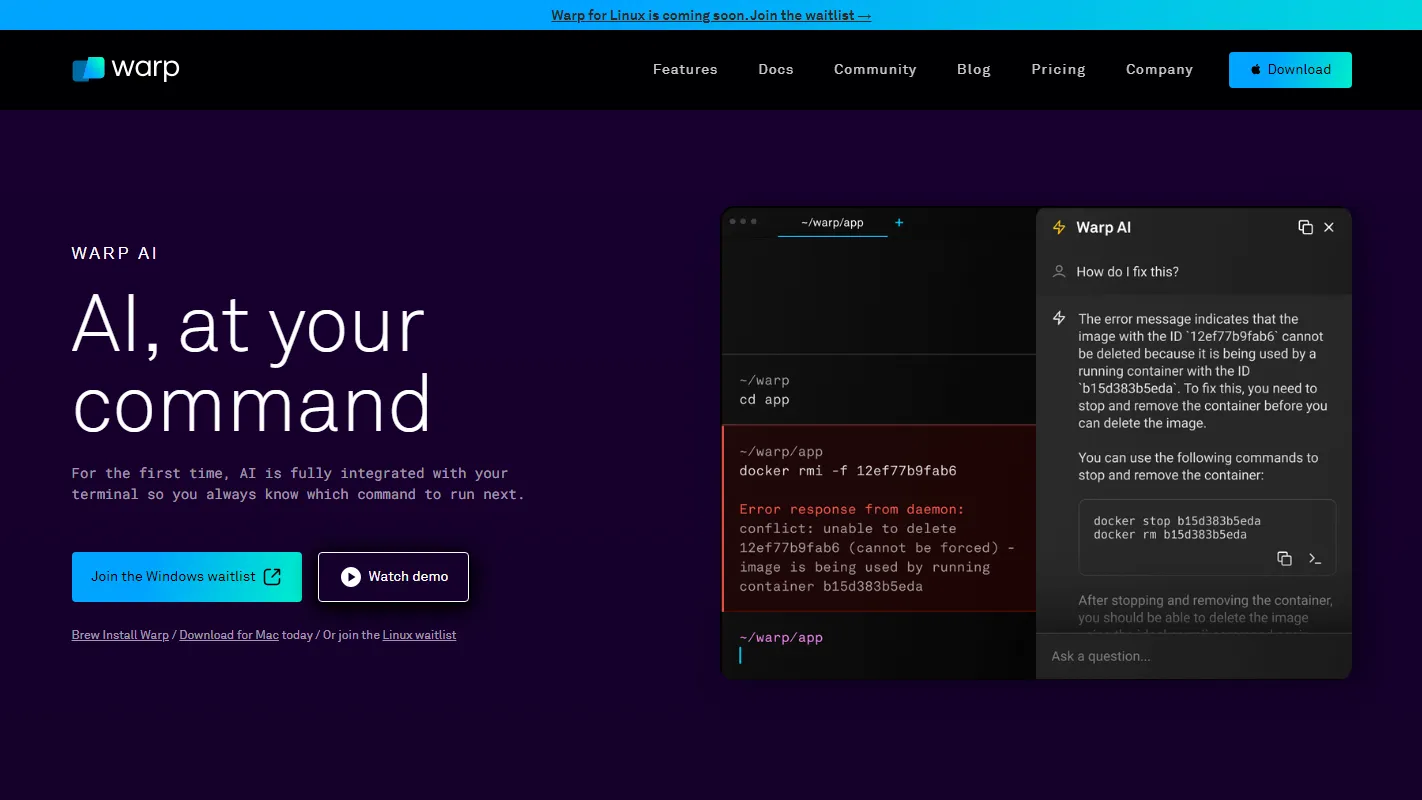
Task: Open the Features menu
Action: click(685, 70)
